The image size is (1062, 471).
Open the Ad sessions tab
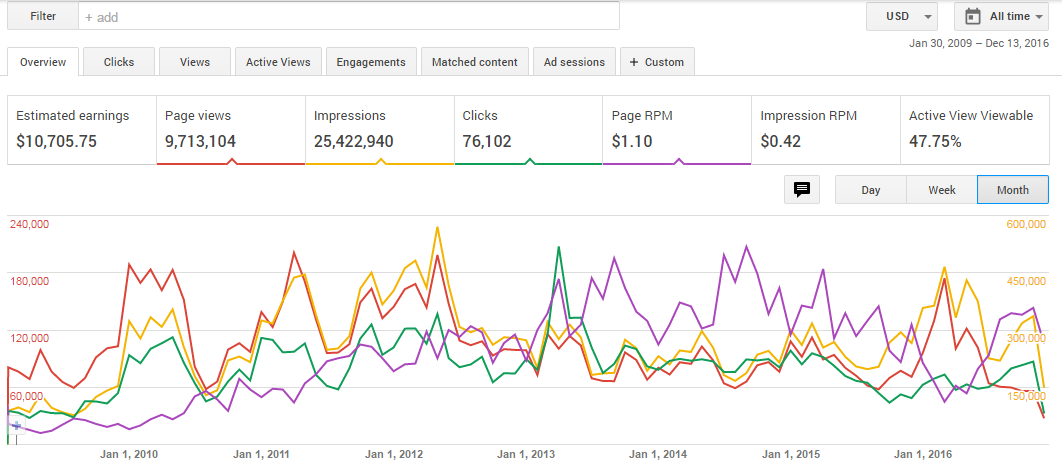coord(574,62)
